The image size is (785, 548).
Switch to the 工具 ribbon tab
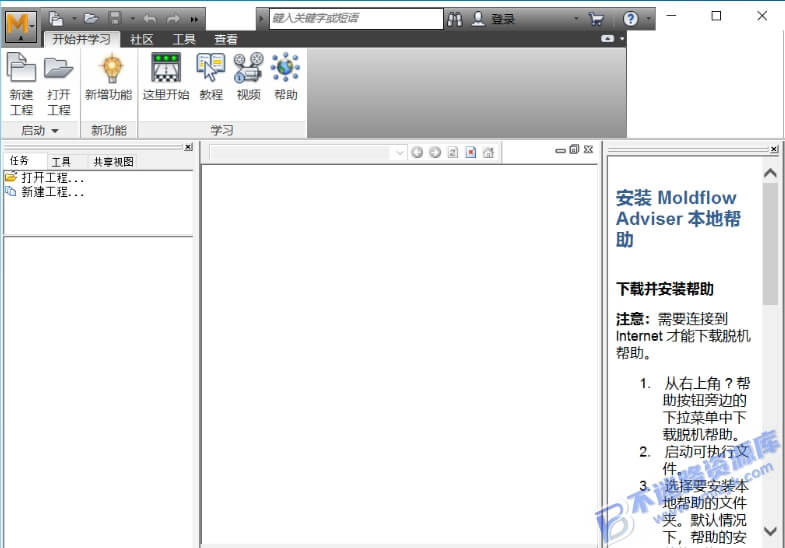[184, 39]
